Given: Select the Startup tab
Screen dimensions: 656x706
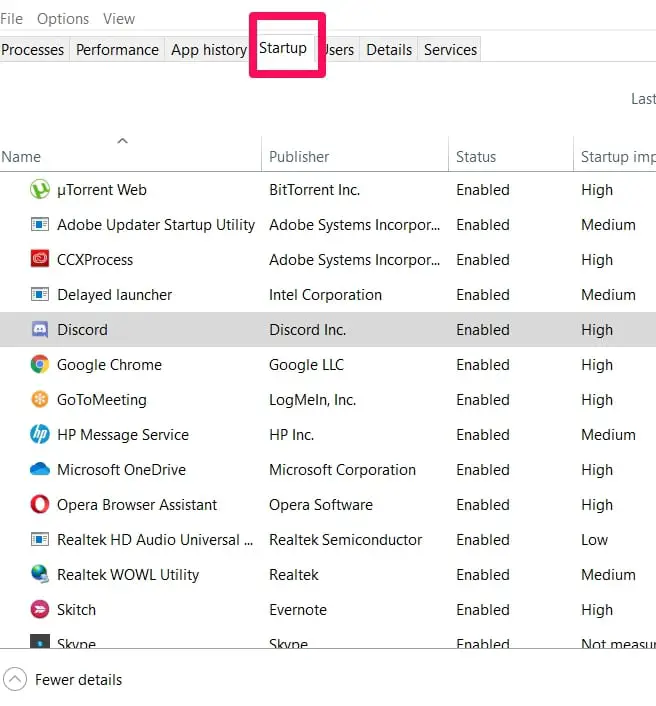Looking at the screenshot, I should pyautogui.click(x=283, y=48).
